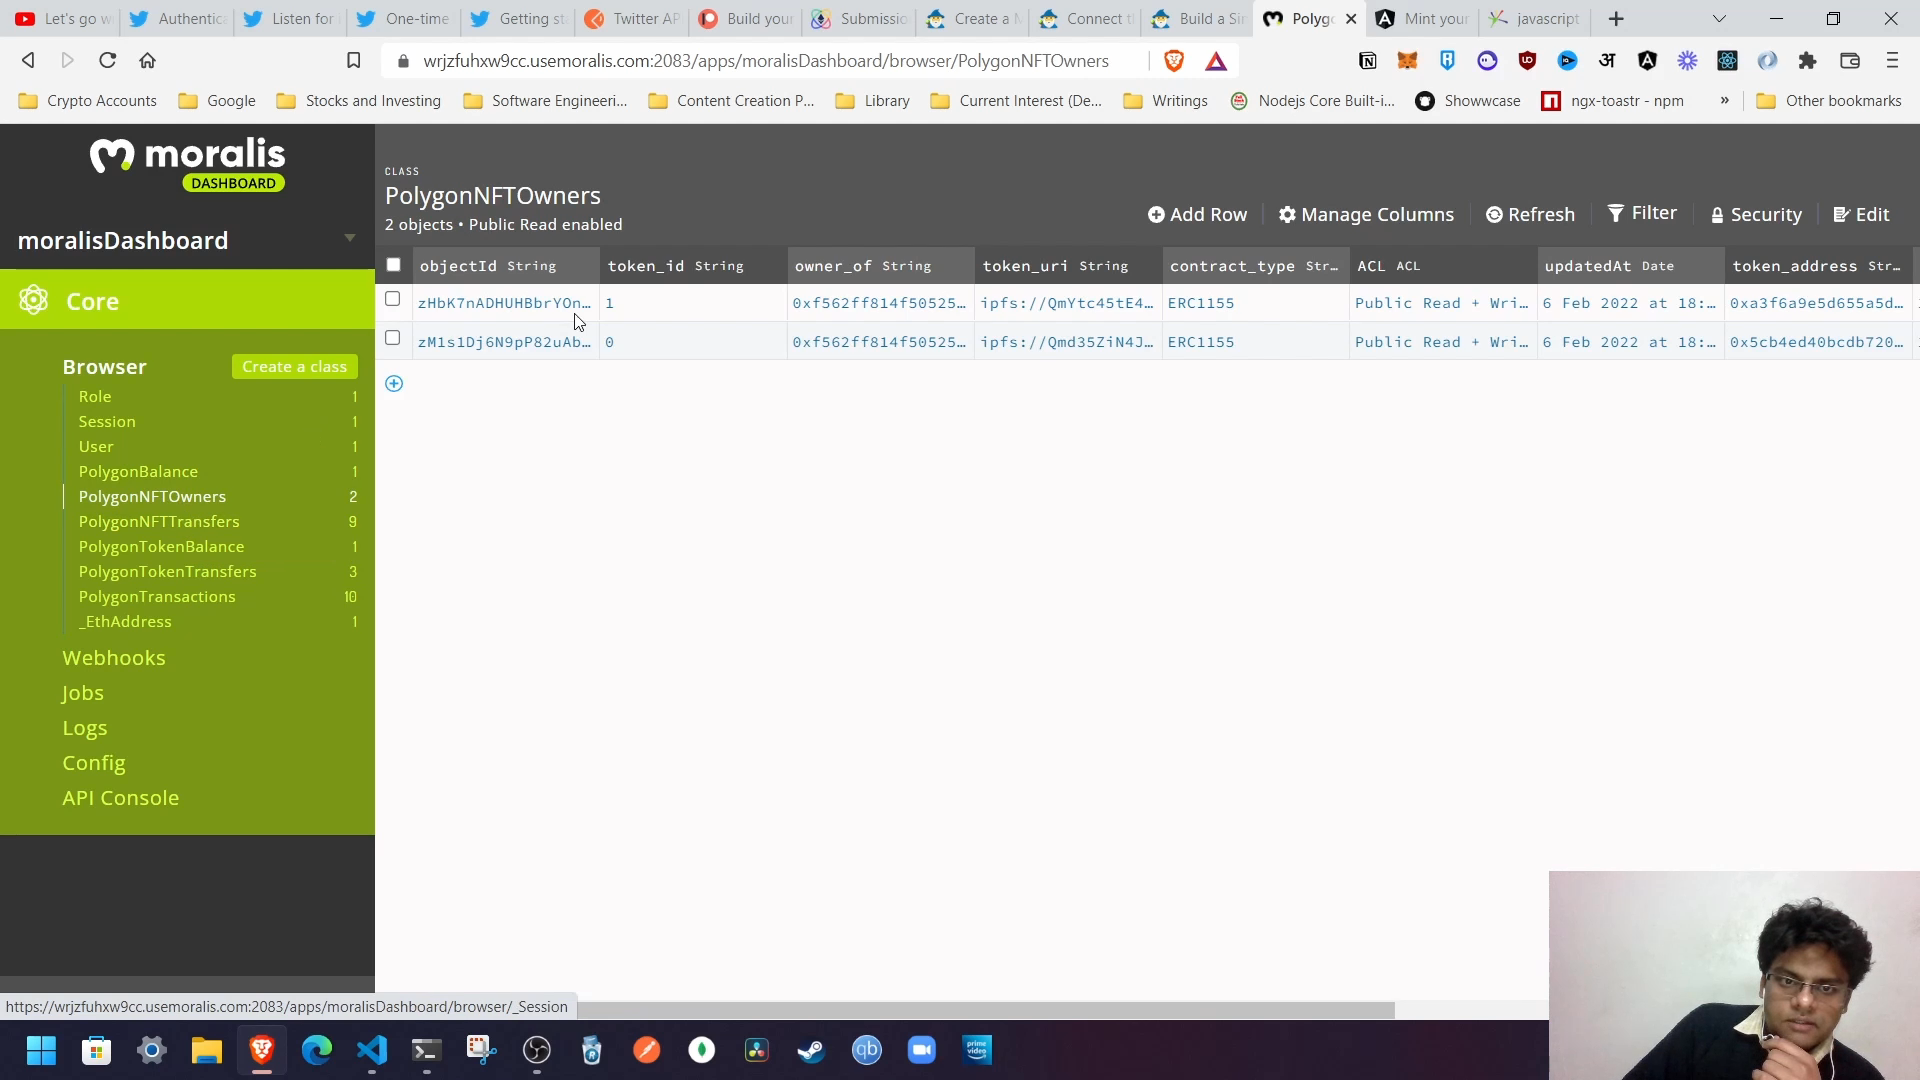Expand the moralisDashboard app dropdown
1920x1080 pixels.
pos(350,238)
